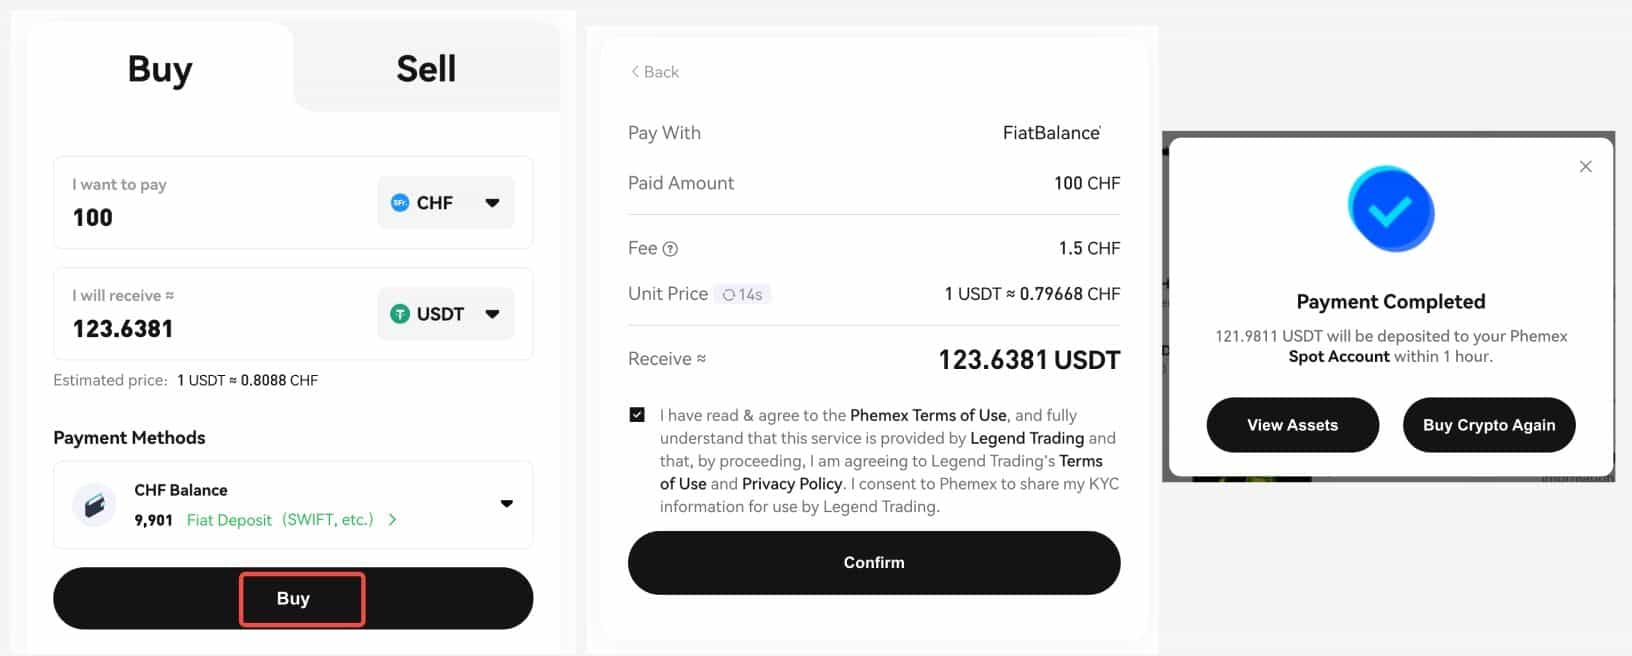Click the View Assets button
The height and width of the screenshot is (656, 1632).
[1292, 425]
